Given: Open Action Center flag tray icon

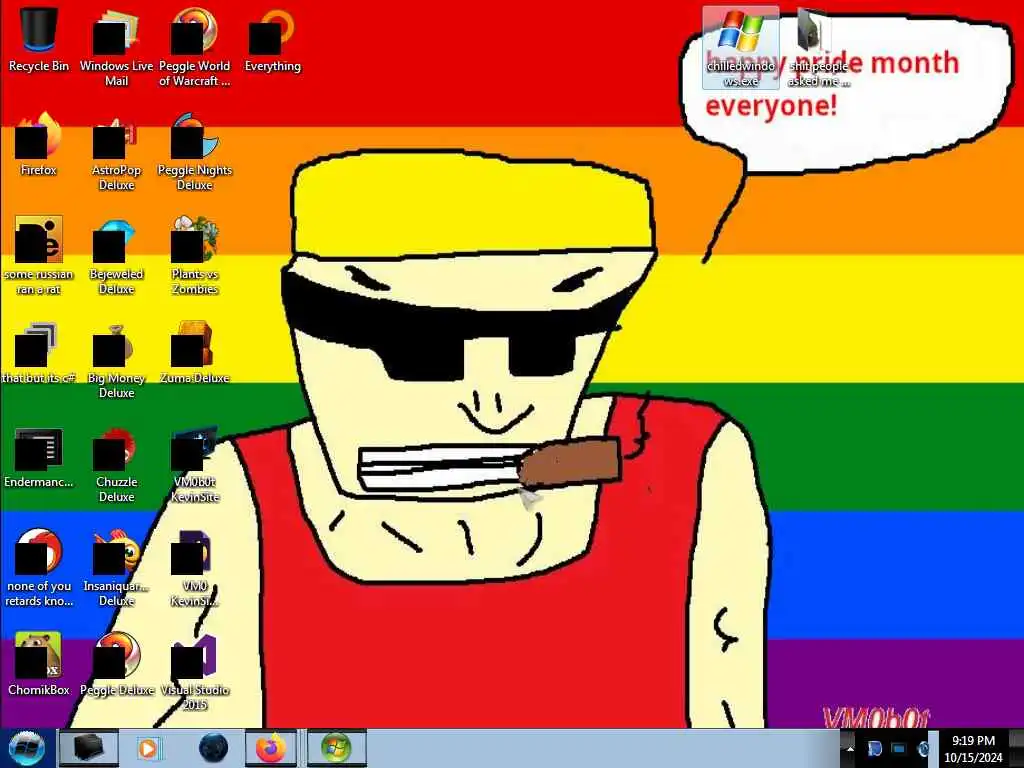Looking at the screenshot, I should [x=874, y=748].
